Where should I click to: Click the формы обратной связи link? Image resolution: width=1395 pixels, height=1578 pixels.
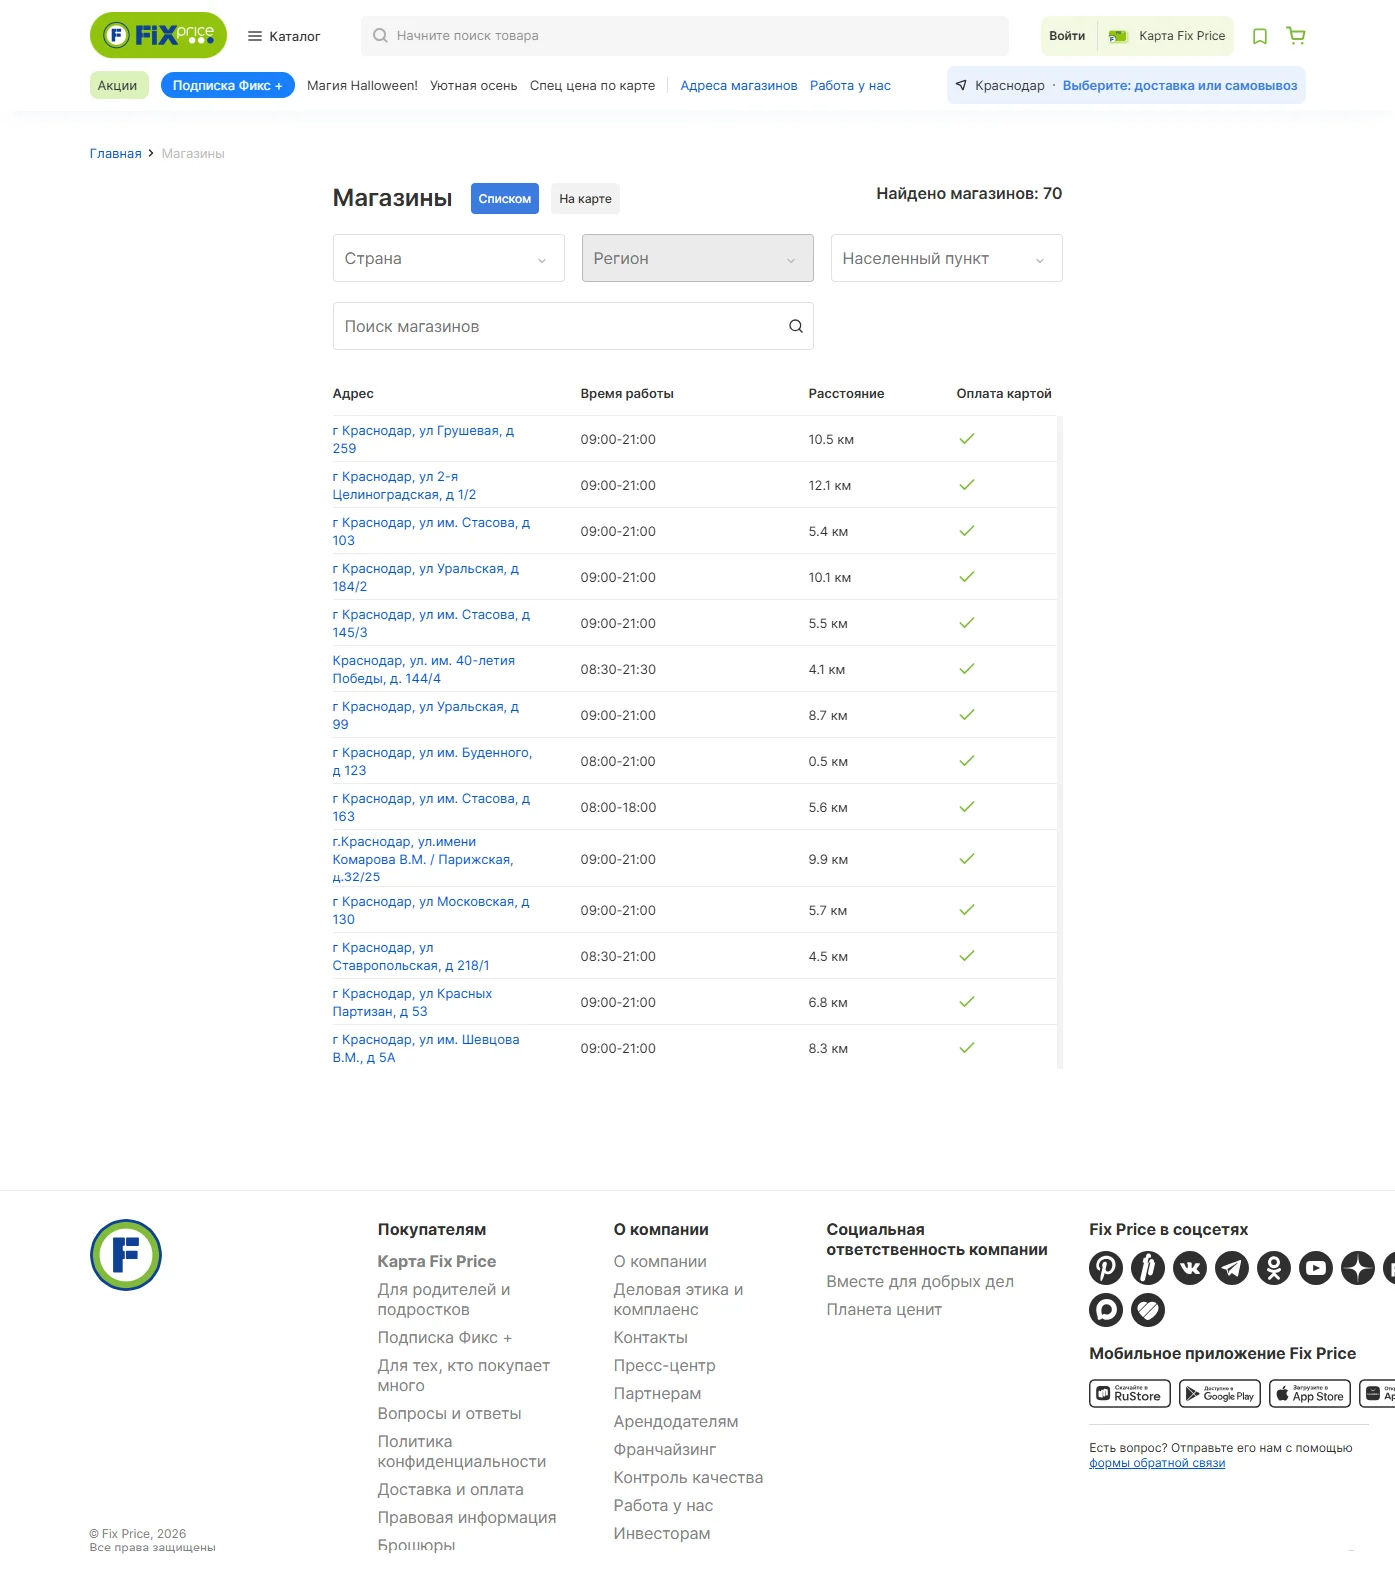coord(1157,1463)
